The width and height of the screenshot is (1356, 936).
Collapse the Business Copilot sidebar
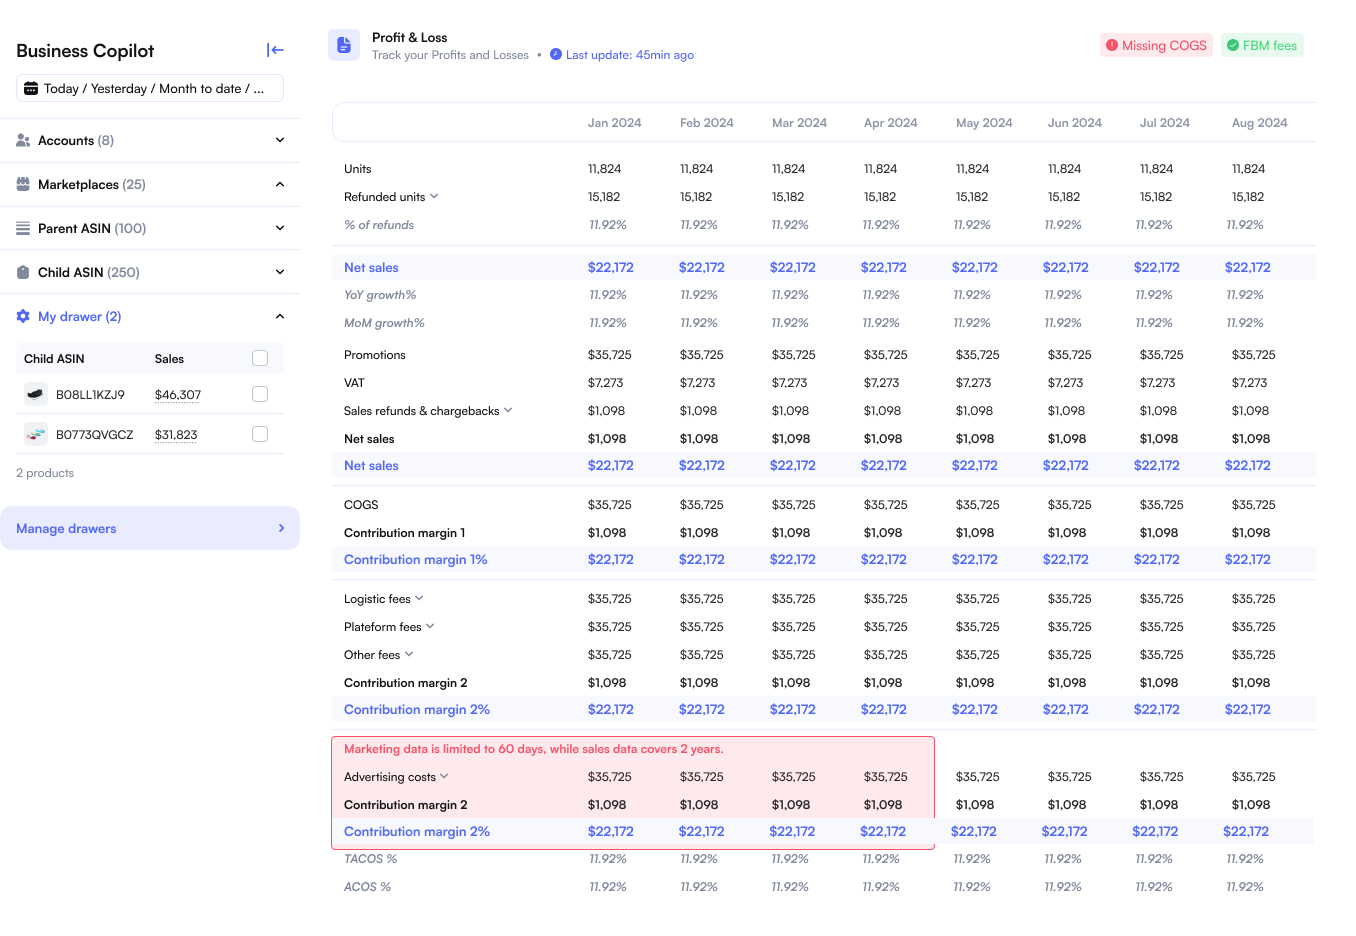(x=275, y=50)
